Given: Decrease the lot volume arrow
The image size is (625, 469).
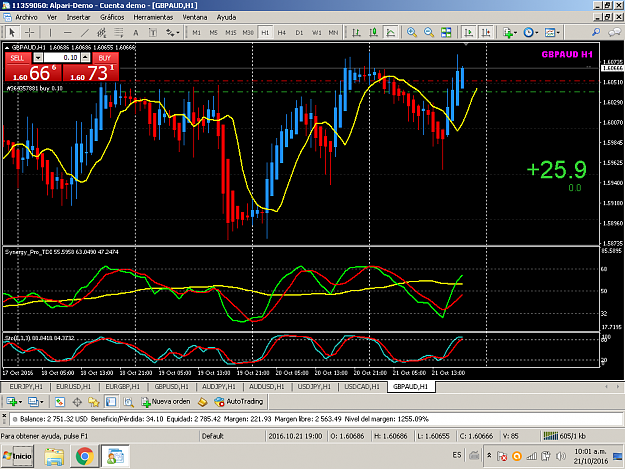Looking at the screenshot, I should 38,58.
